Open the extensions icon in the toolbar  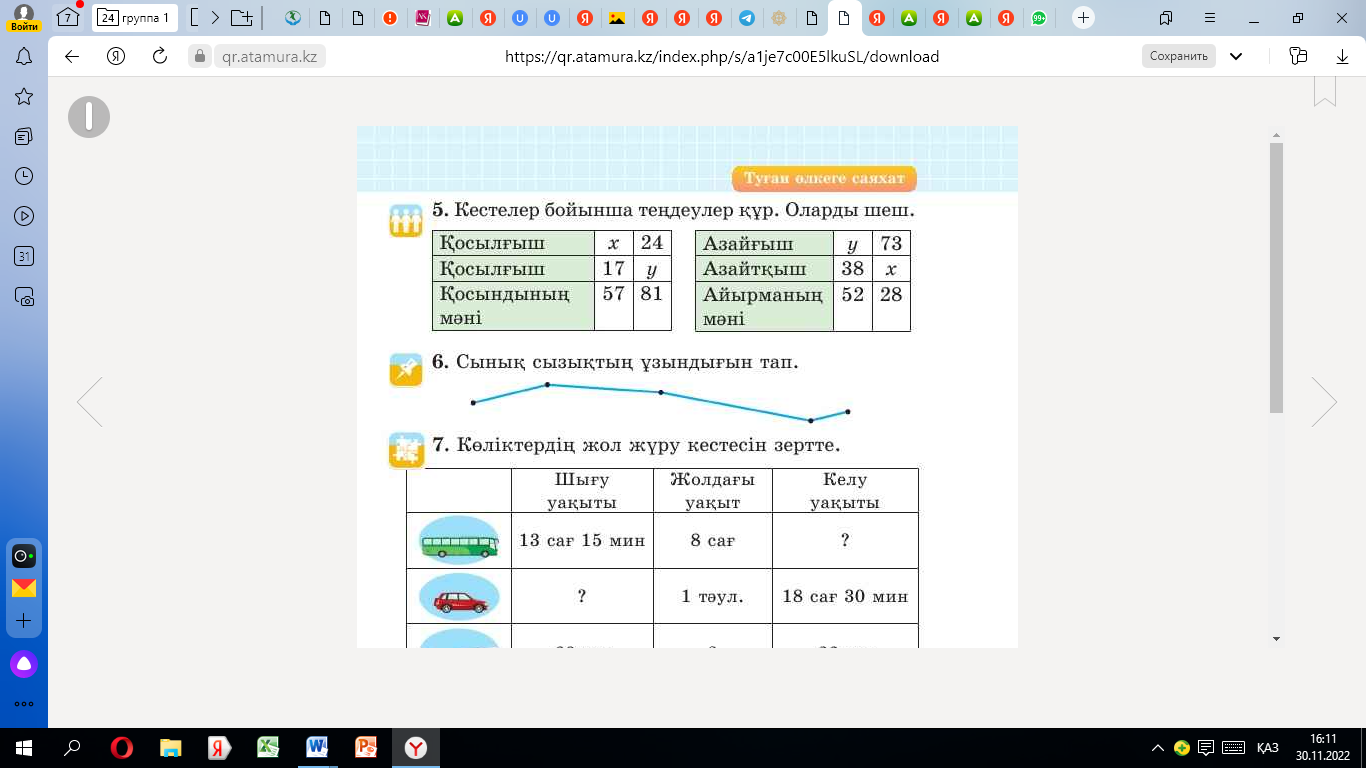(1299, 57)
